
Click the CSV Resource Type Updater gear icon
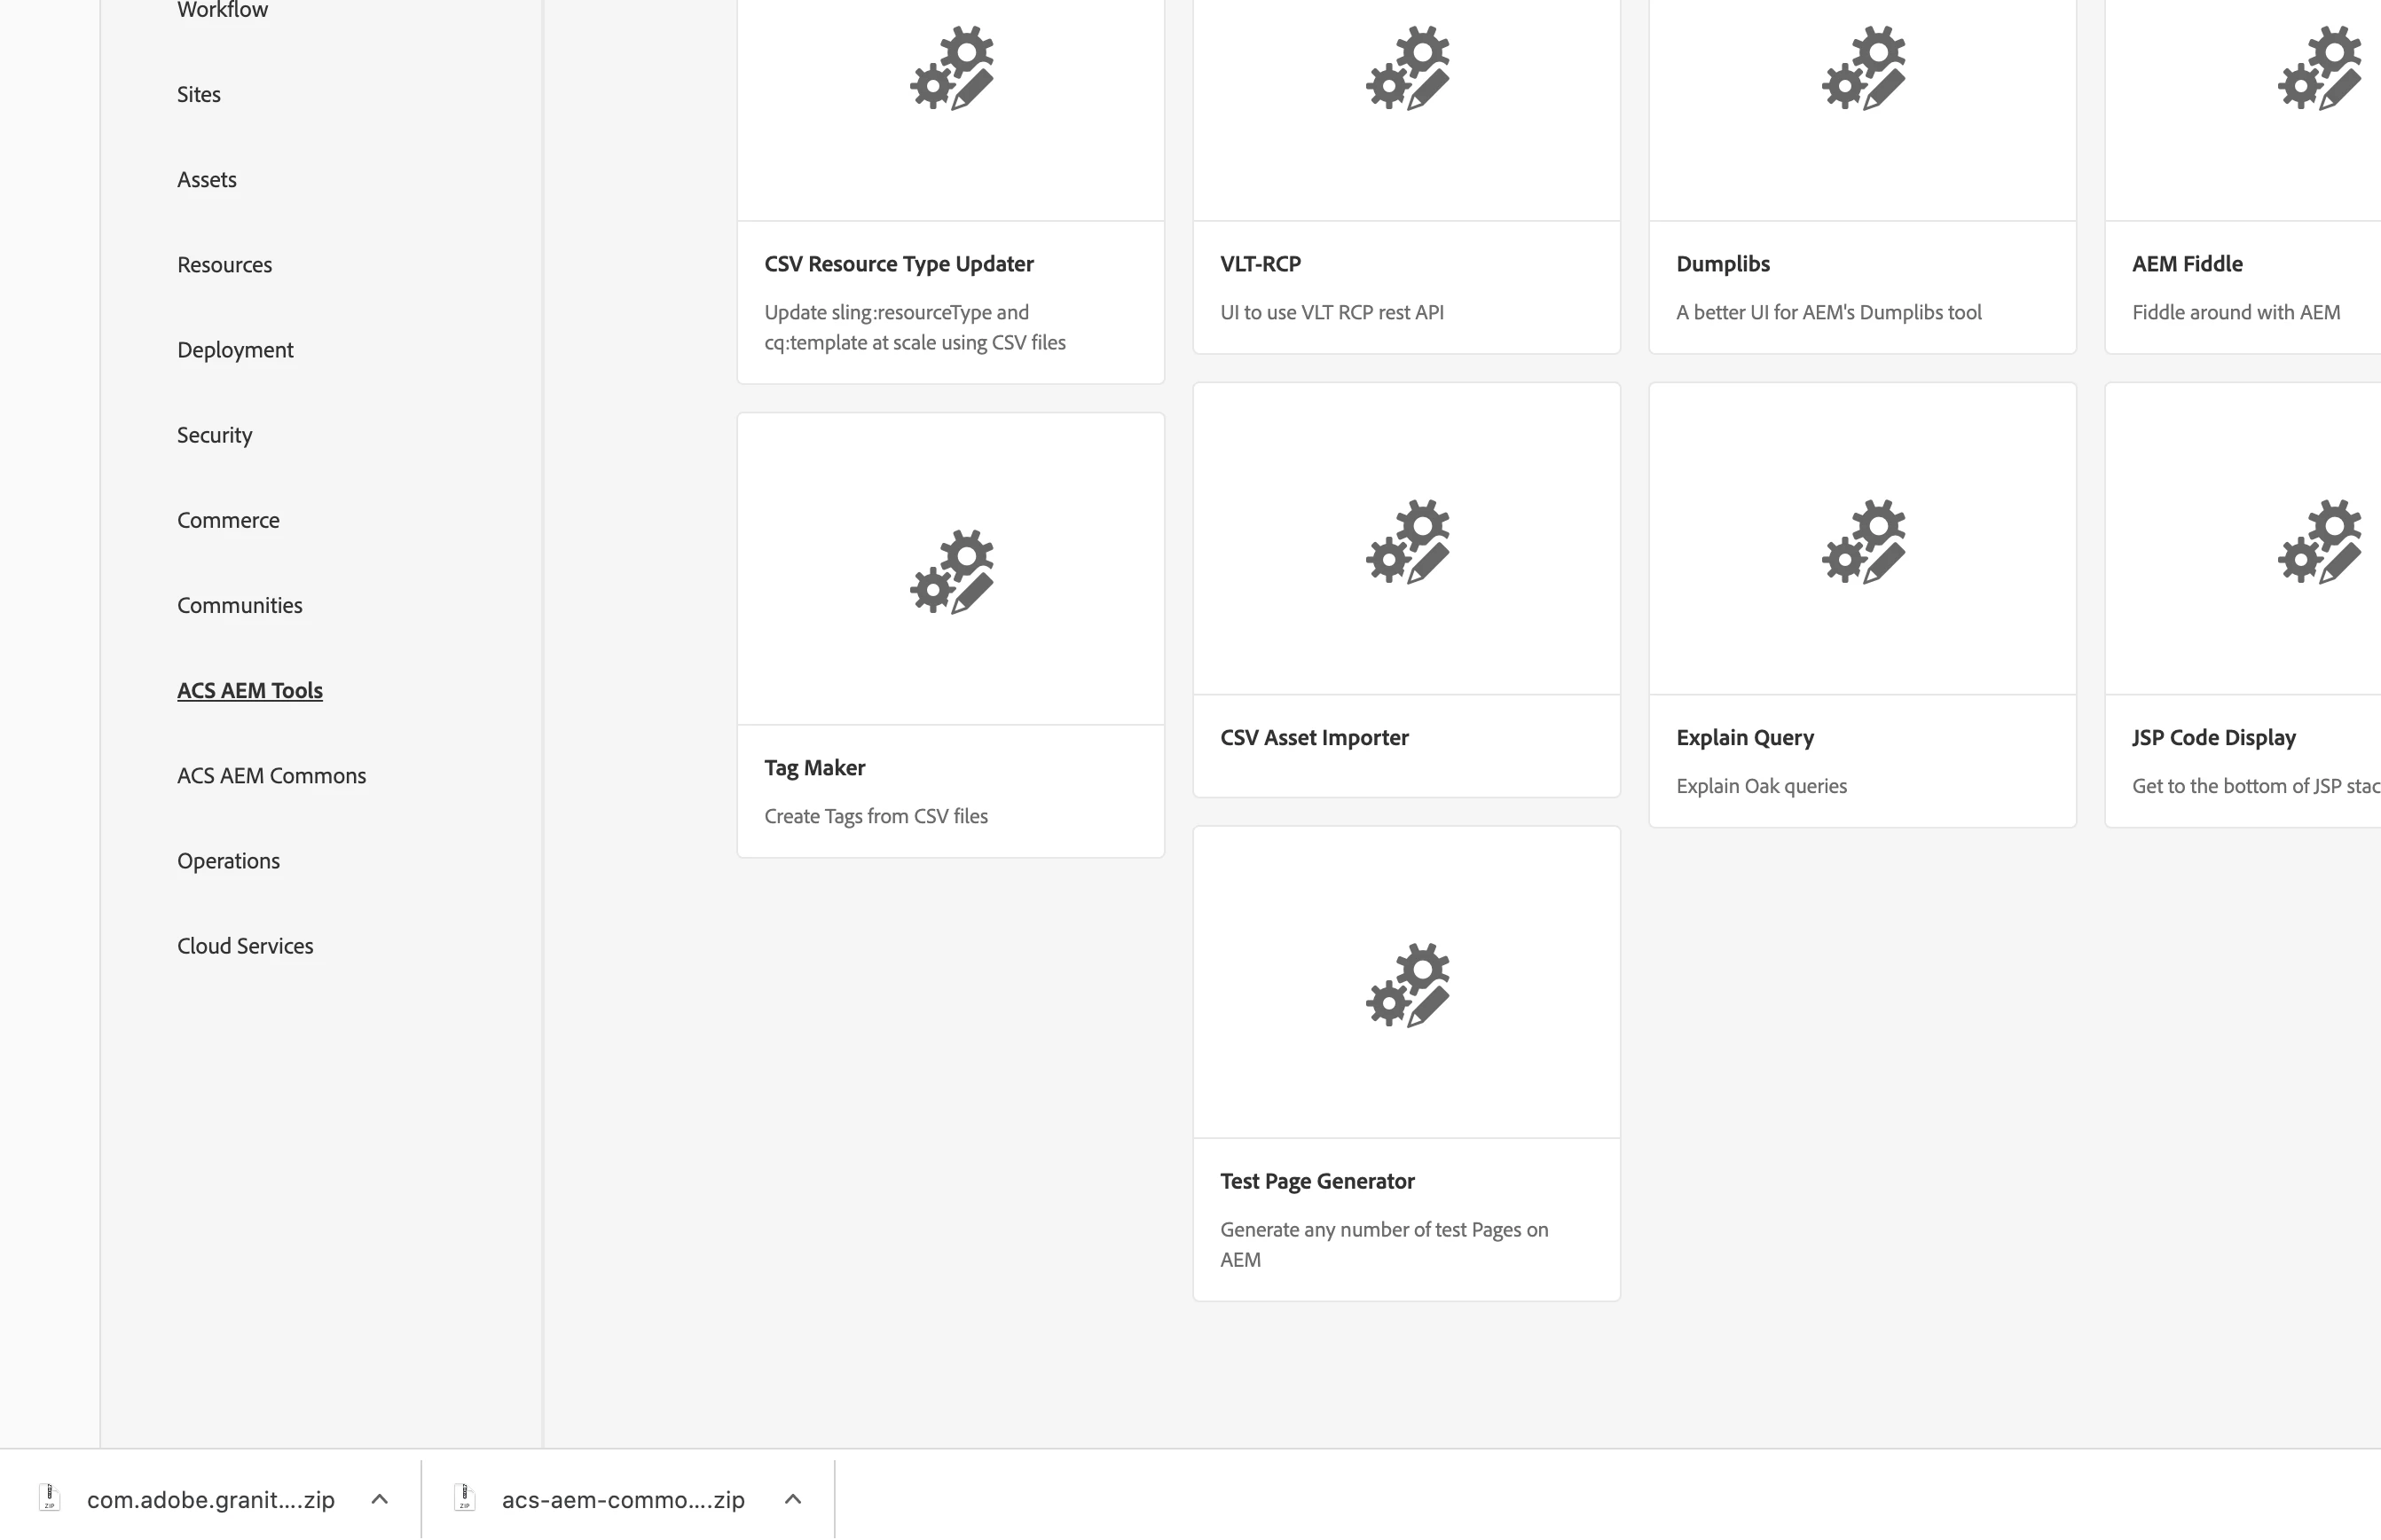(x=951, y=68)
